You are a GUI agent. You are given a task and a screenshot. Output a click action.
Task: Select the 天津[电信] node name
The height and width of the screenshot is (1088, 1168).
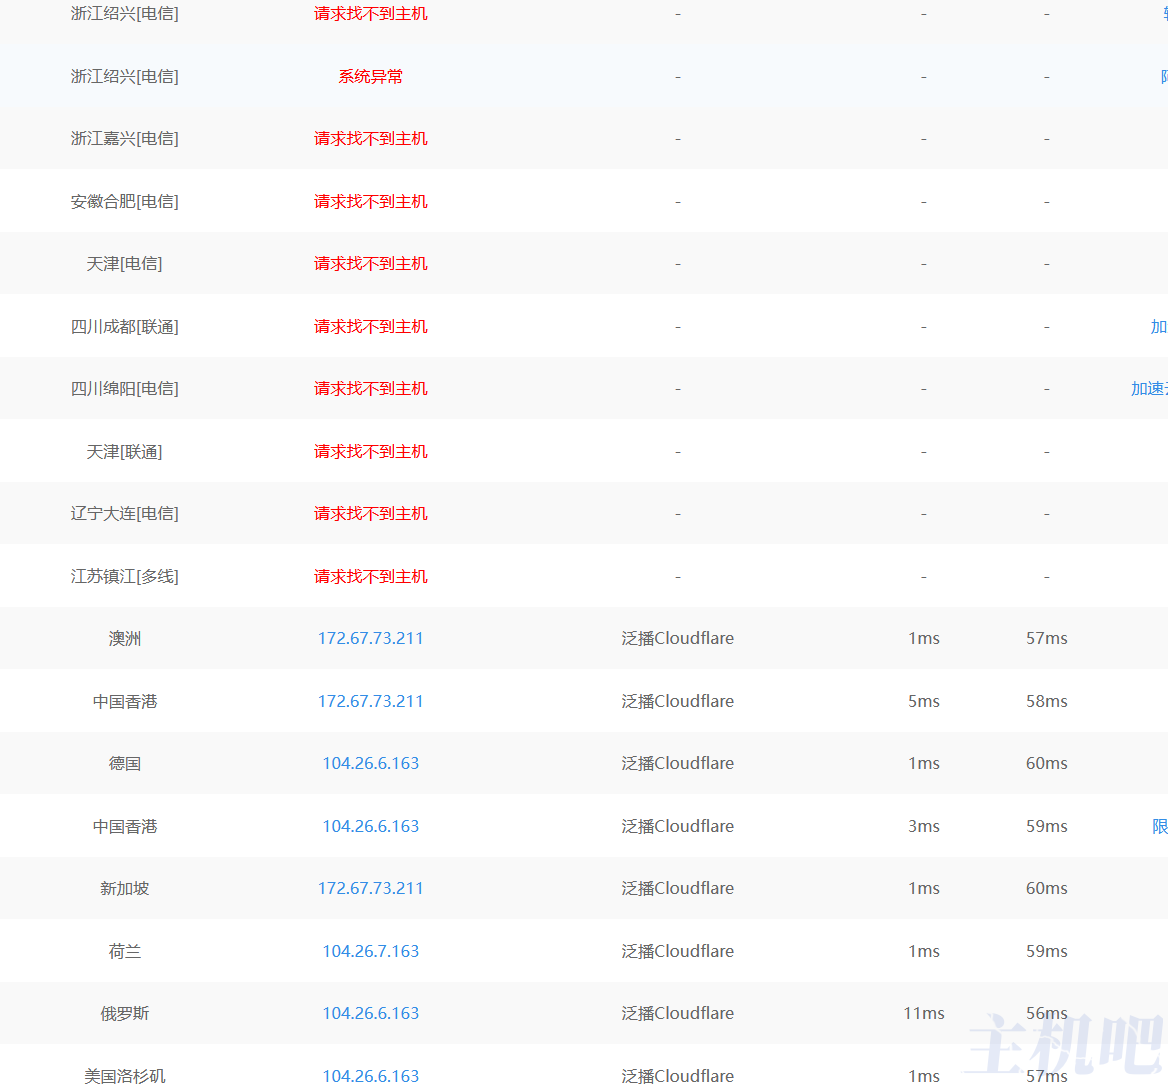click(x=124, y=264)
